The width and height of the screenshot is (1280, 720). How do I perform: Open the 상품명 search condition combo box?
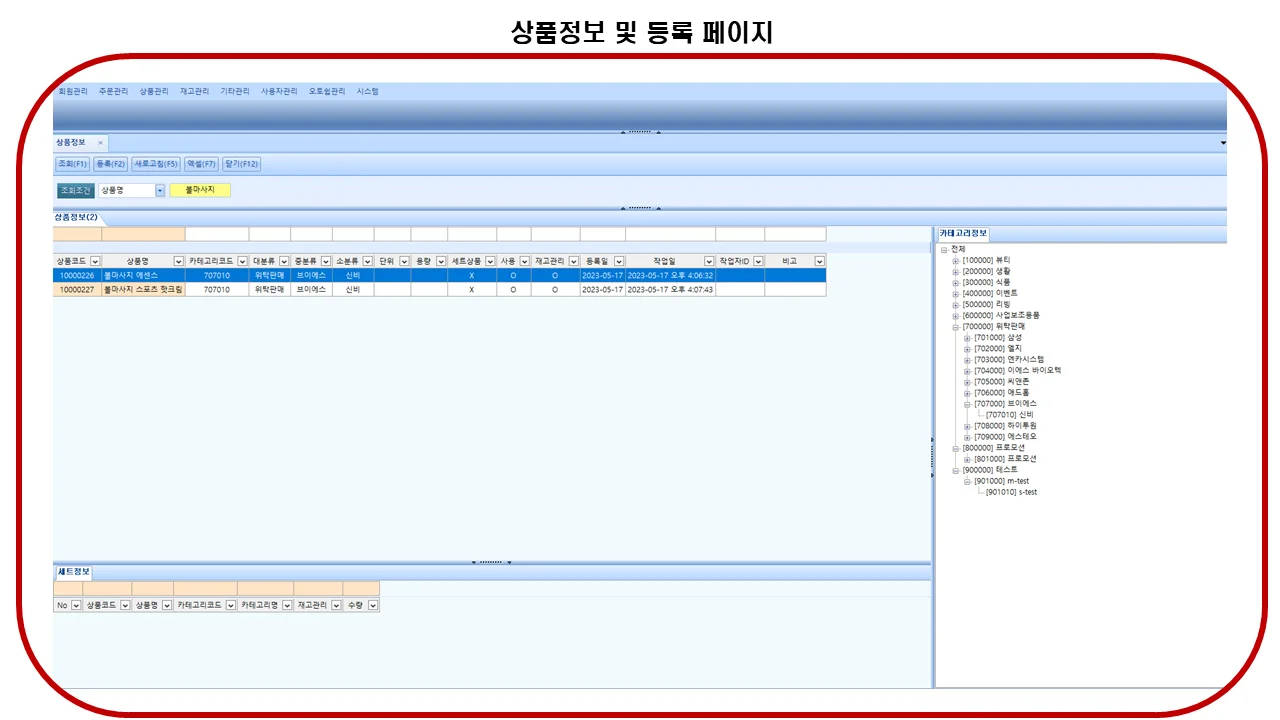tap(160, 190)
